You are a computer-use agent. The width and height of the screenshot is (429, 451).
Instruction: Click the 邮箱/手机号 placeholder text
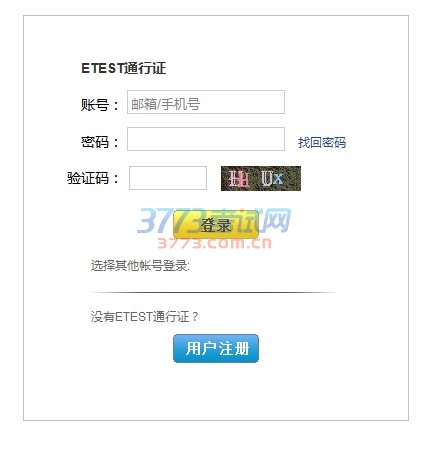[x=165, y=104]
